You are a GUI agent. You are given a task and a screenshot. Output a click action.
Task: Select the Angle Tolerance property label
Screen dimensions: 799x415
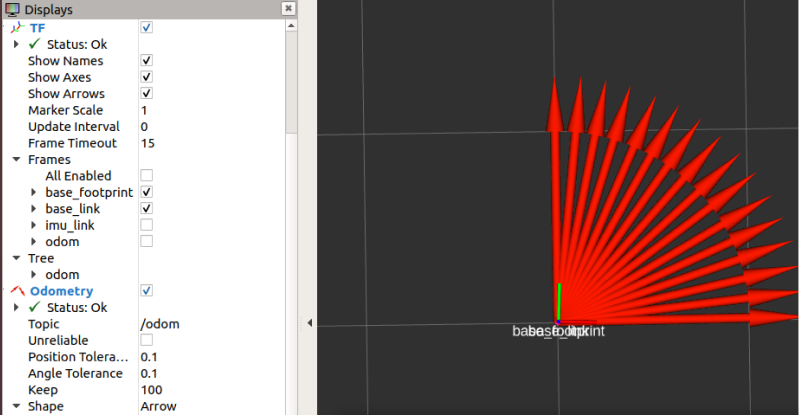click(x=75, y=373)
